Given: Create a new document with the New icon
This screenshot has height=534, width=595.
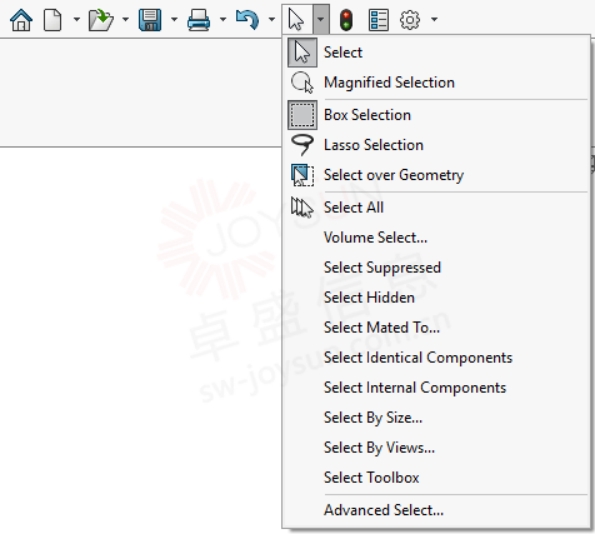Looking at the screenshot, I should [x=52, y=20].
